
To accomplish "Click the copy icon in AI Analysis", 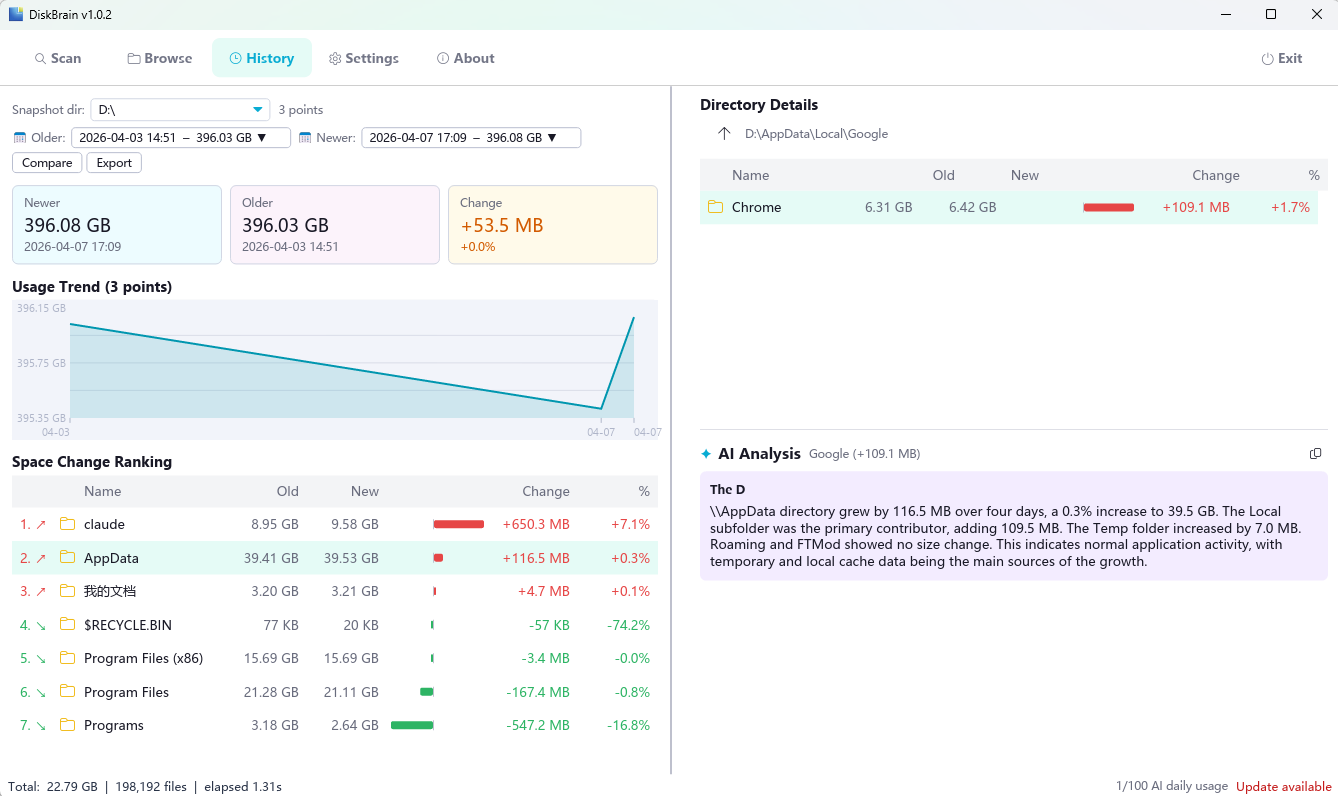I will (1315, 454).
